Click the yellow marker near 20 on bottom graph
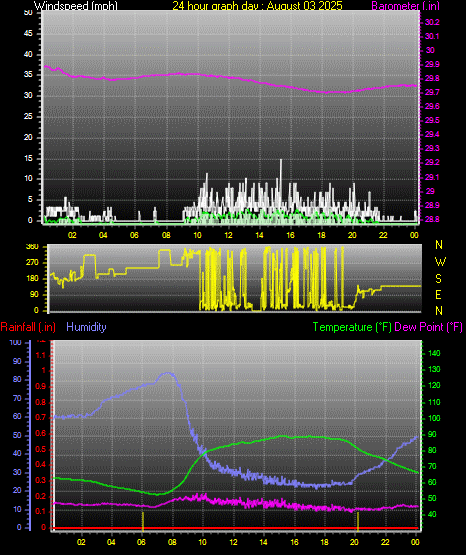466x555 pixels. 358,521
